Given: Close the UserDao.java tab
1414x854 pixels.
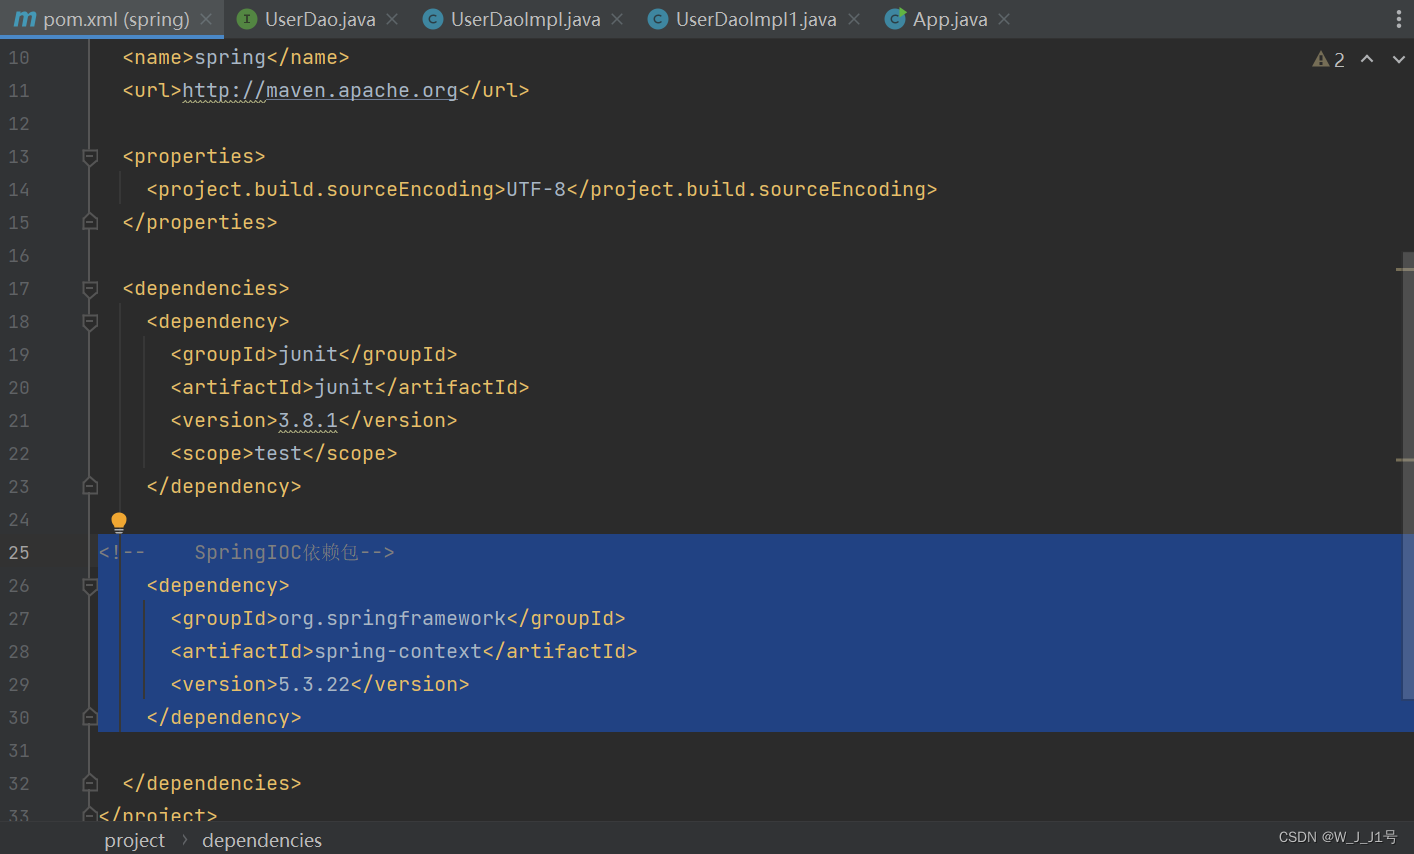Looking at the screenshot, I should point(392,19).
